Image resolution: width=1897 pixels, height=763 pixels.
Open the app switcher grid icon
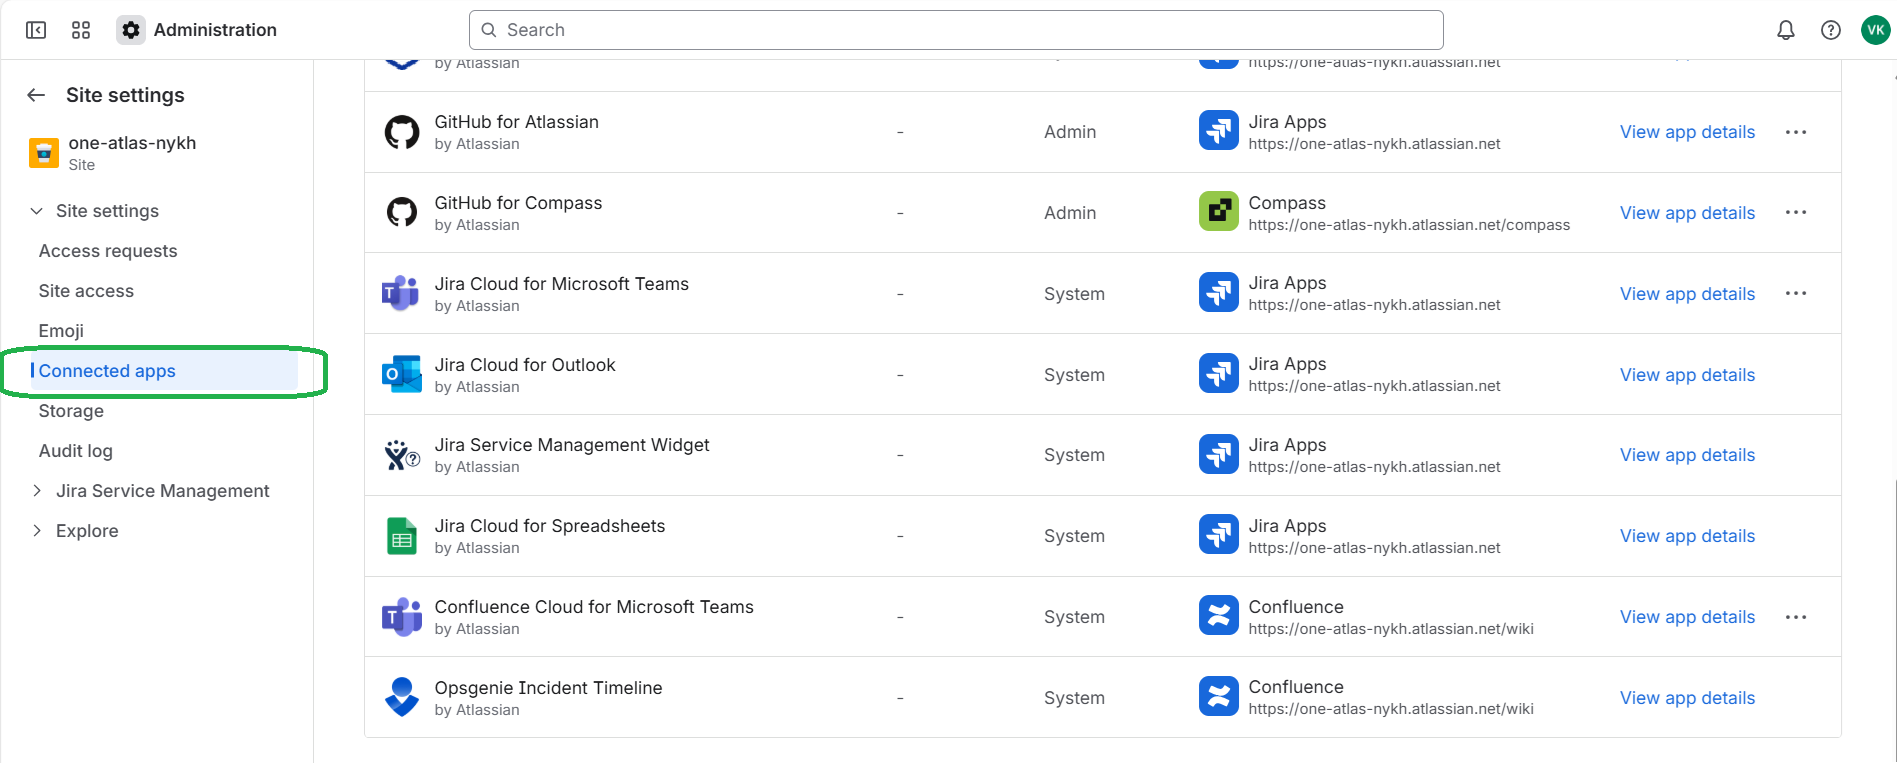(x=81, y=30)
